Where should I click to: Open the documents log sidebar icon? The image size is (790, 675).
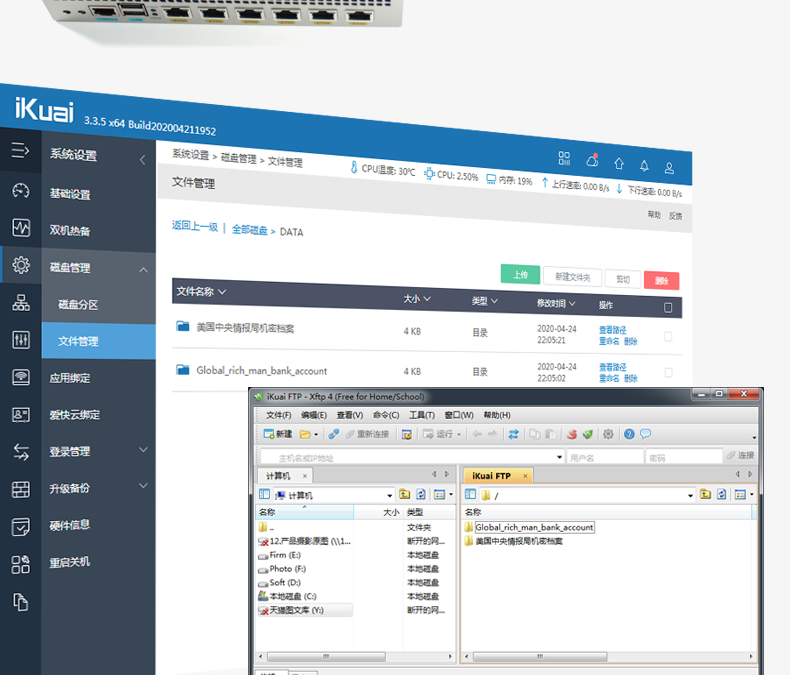(21, 601)
